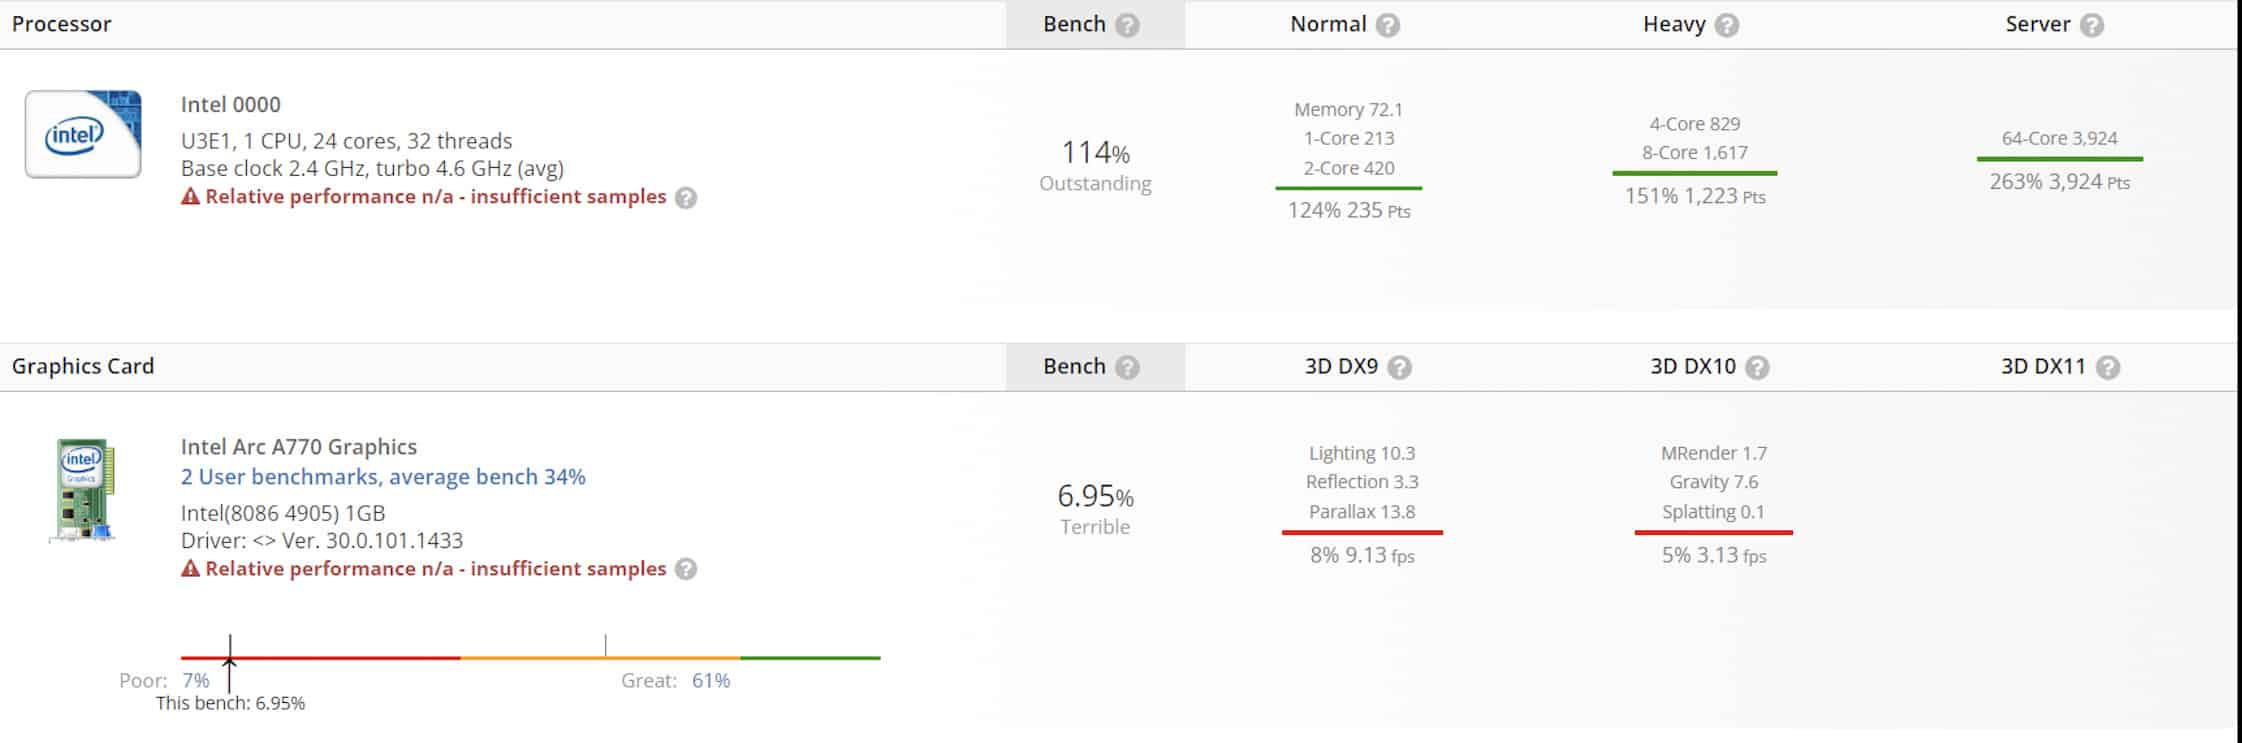Open 2 User benchmarks average bench link

point(383,477)
